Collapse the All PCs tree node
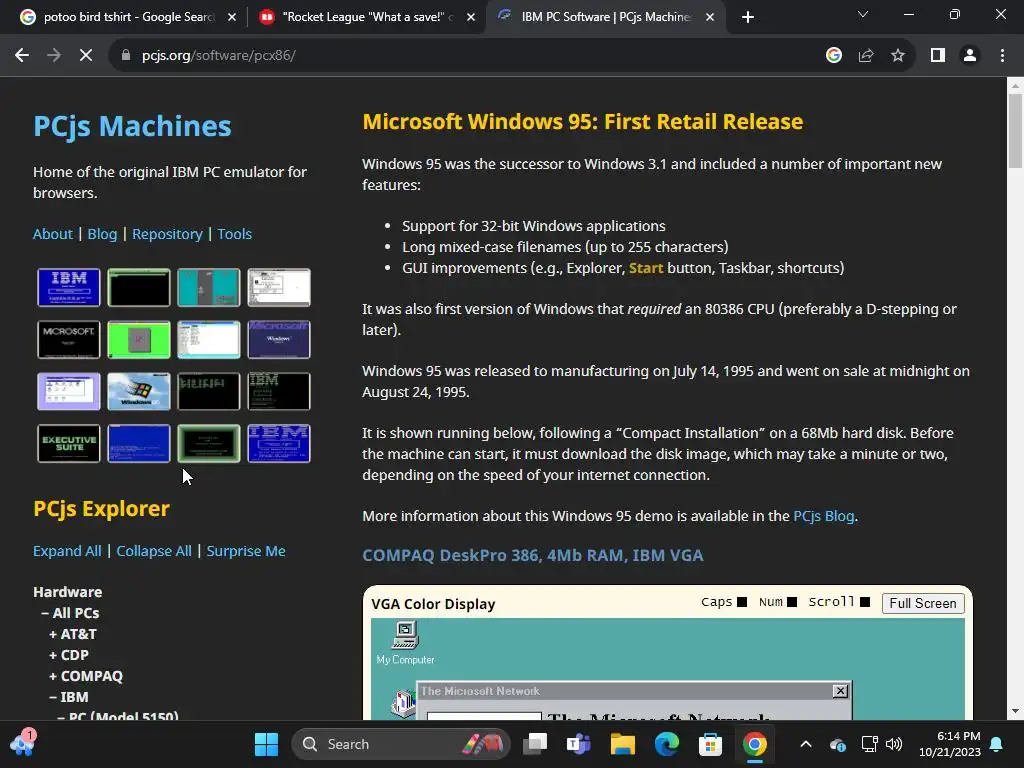 (x=71, y=613)
